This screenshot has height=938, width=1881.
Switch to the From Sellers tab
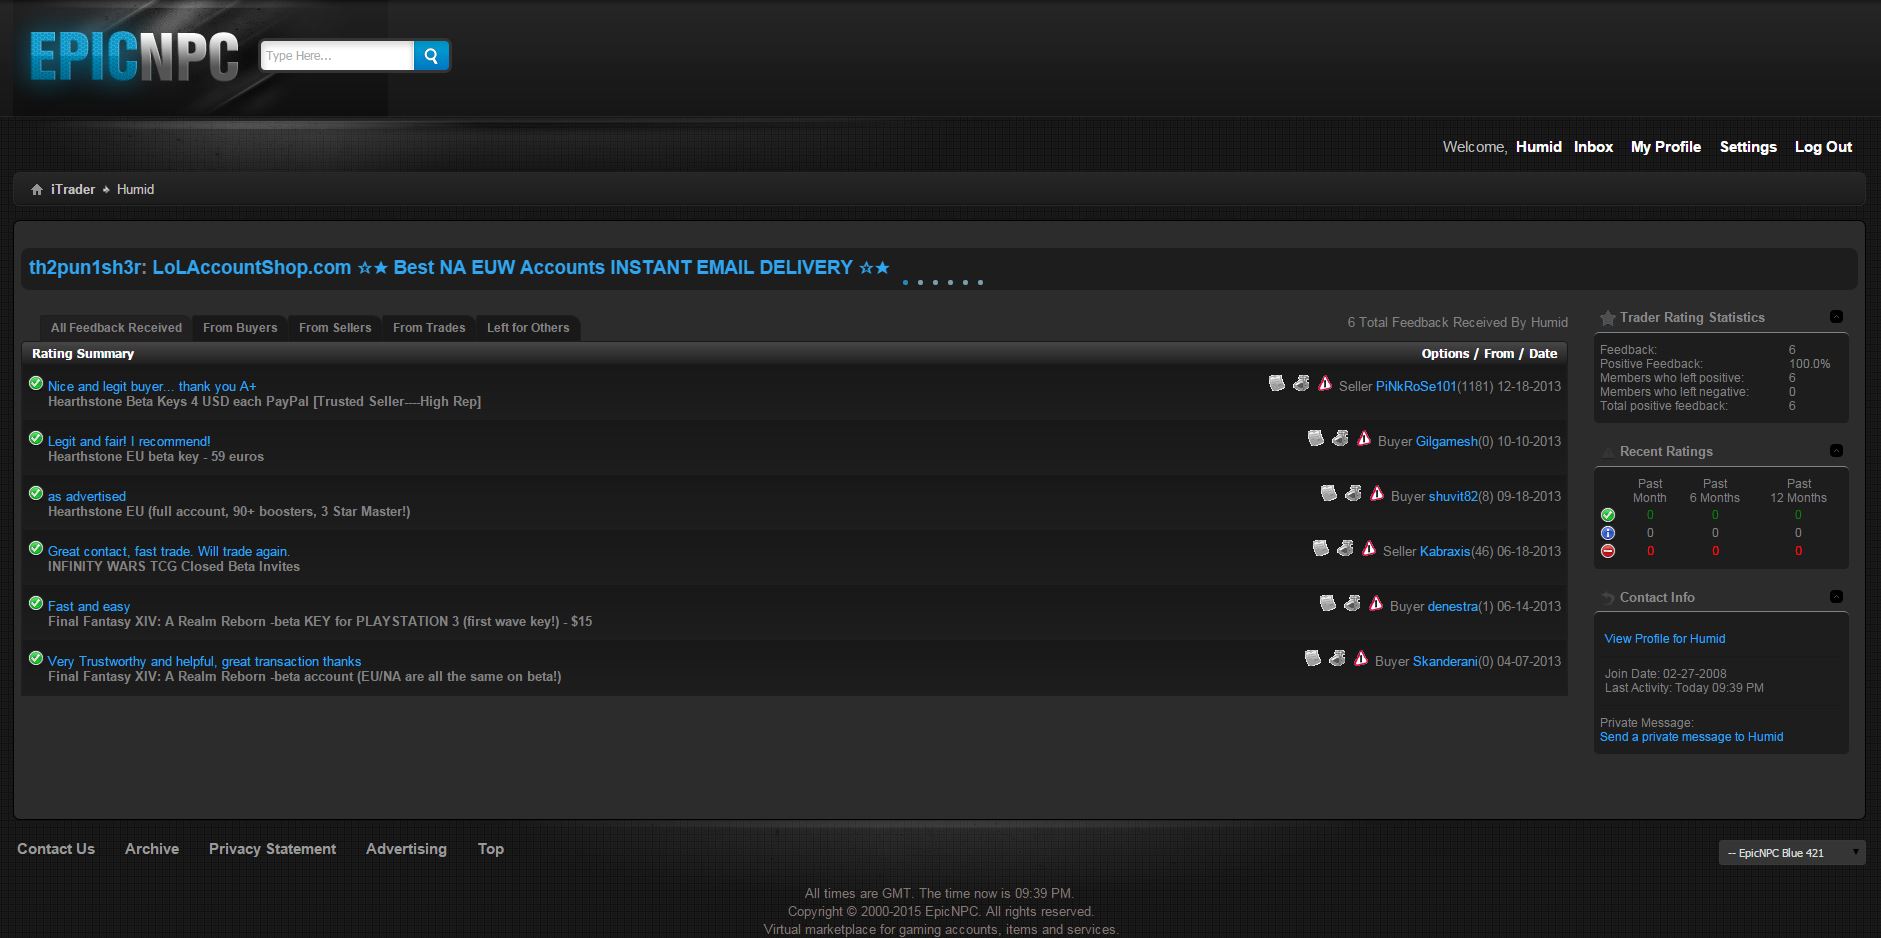(x=335, y=328)
